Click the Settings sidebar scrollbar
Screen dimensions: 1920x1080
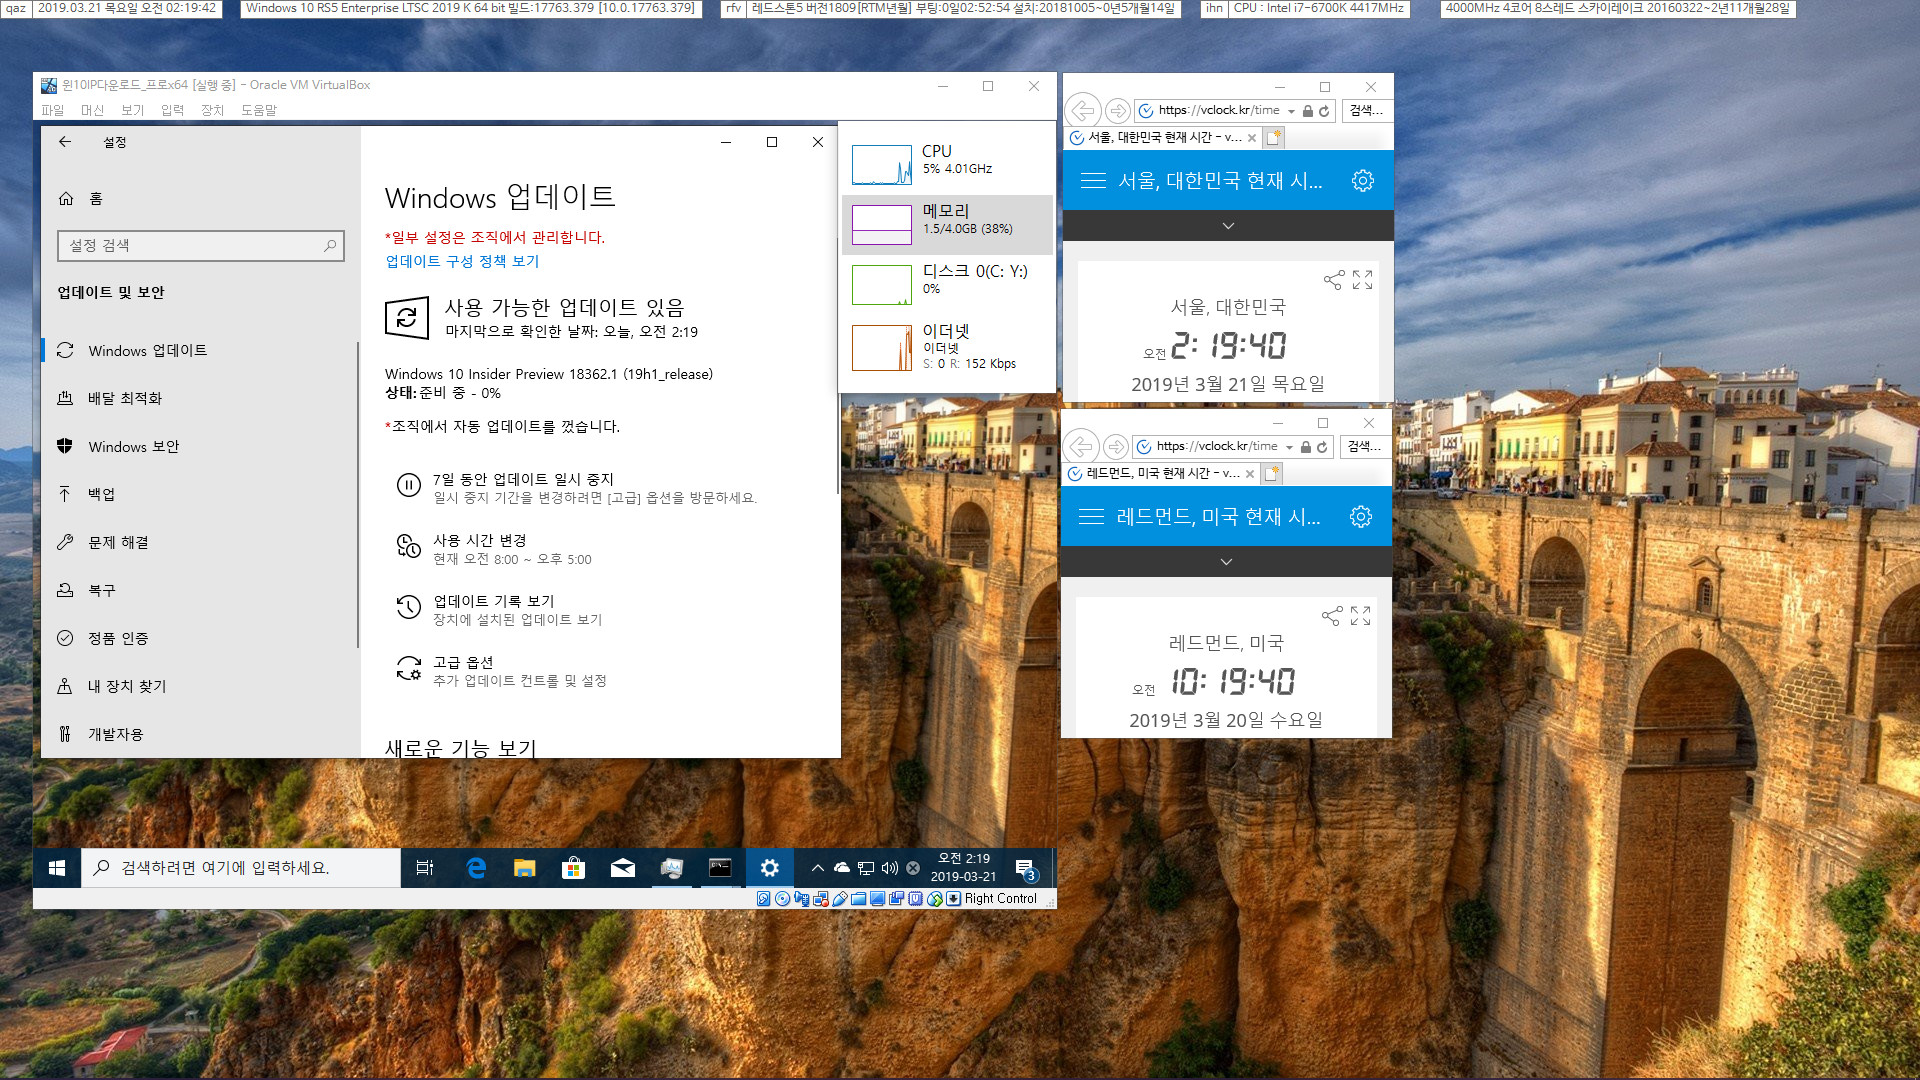coord(357,495)
